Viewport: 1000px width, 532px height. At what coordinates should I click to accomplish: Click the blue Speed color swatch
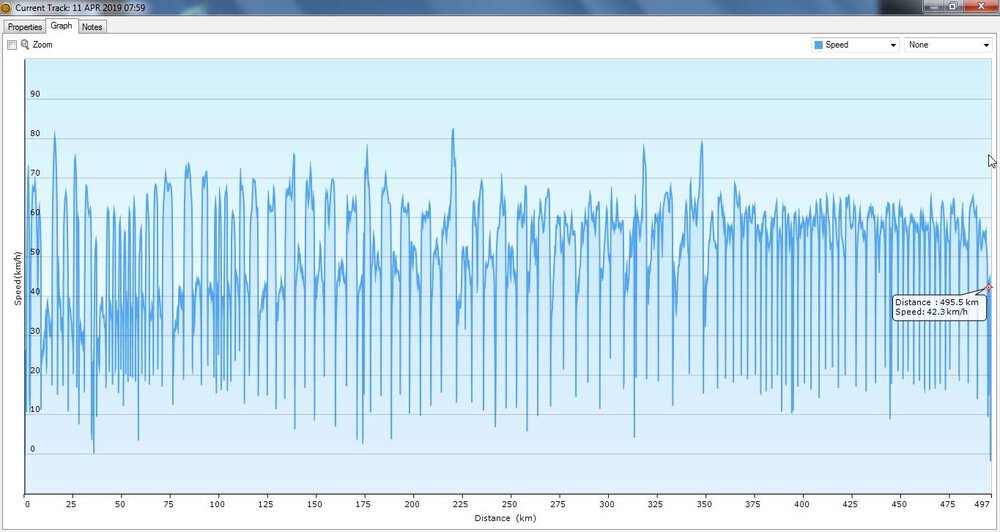click(x=819, y=45)
